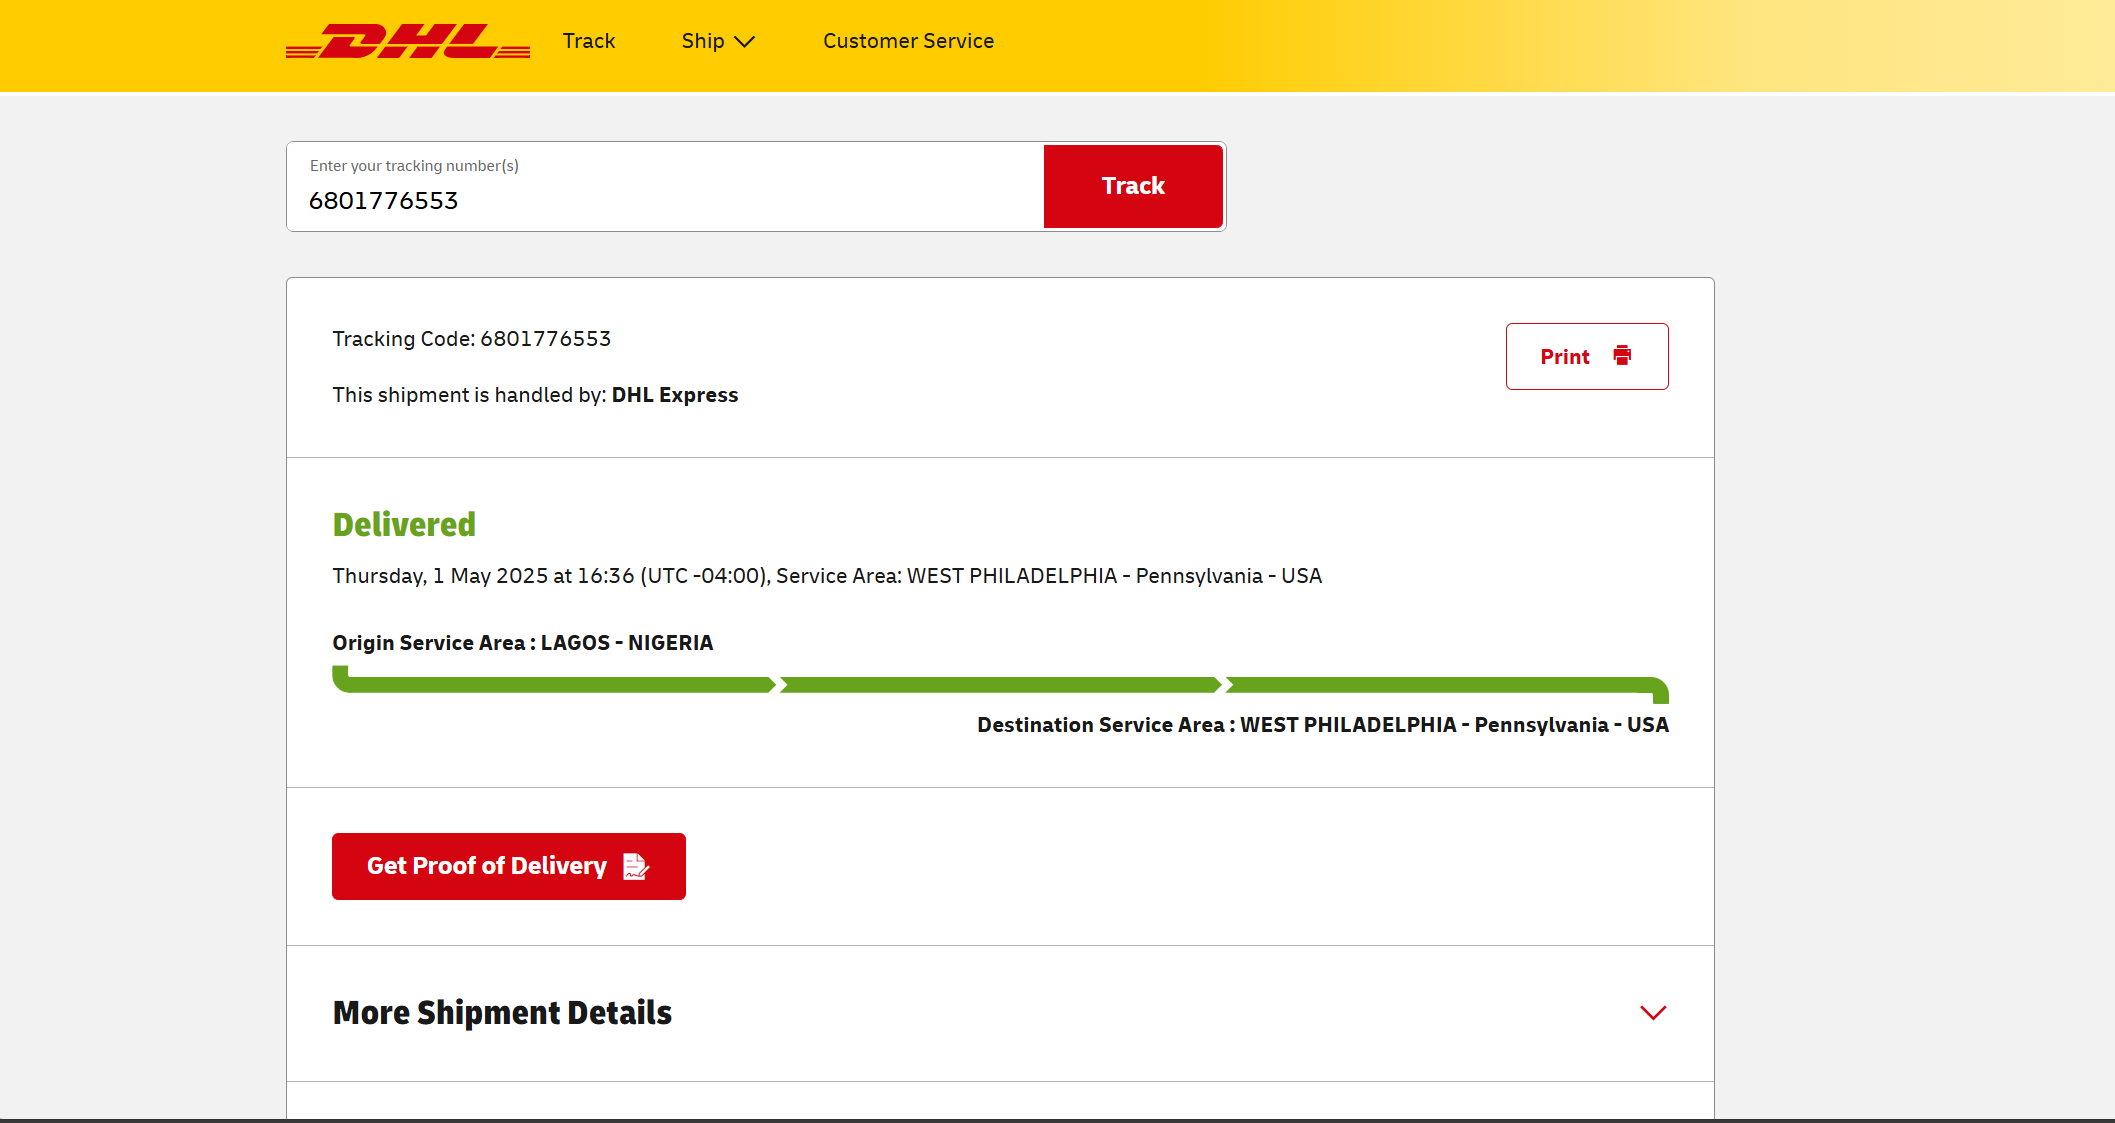Click the More Shipment Details heading

502,1013
